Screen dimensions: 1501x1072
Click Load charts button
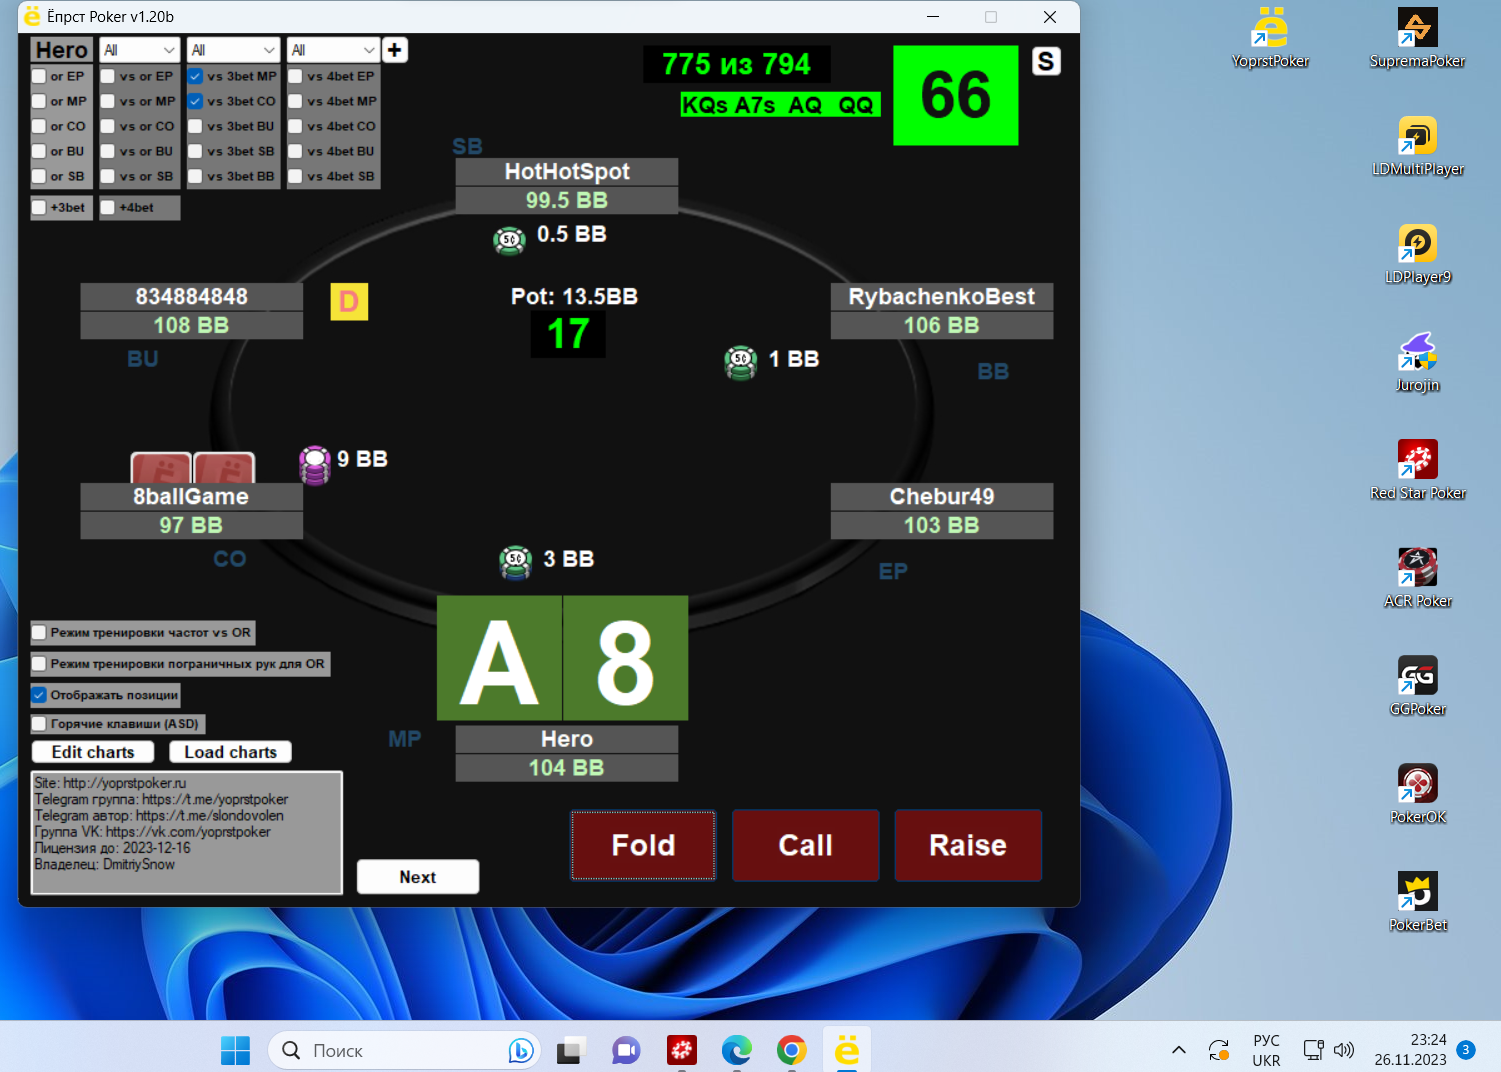click(x=230, y=752)
